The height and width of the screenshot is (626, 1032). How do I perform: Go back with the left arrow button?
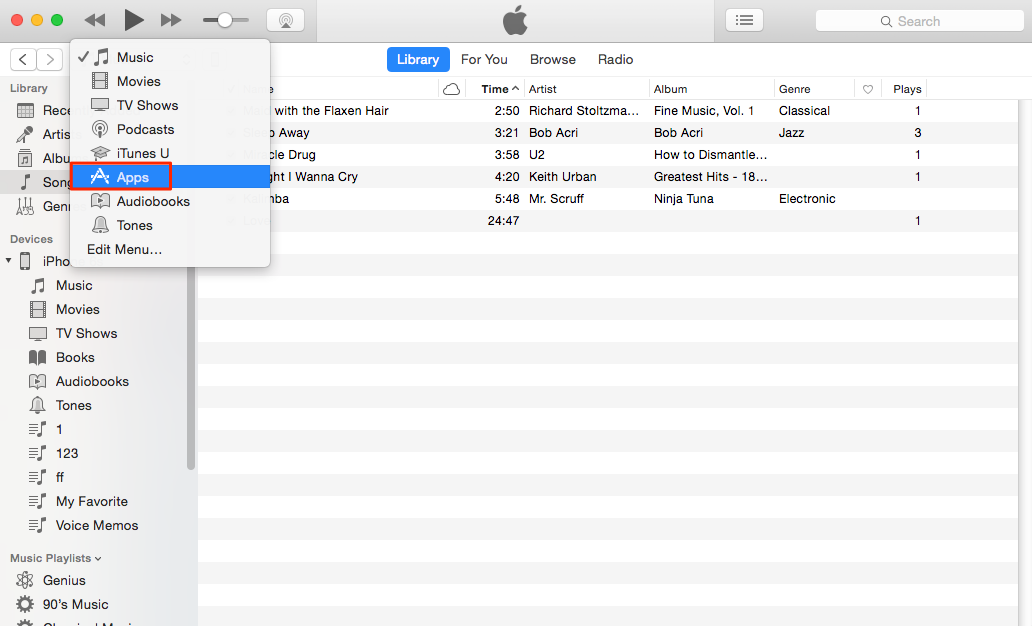click(23, 60)
